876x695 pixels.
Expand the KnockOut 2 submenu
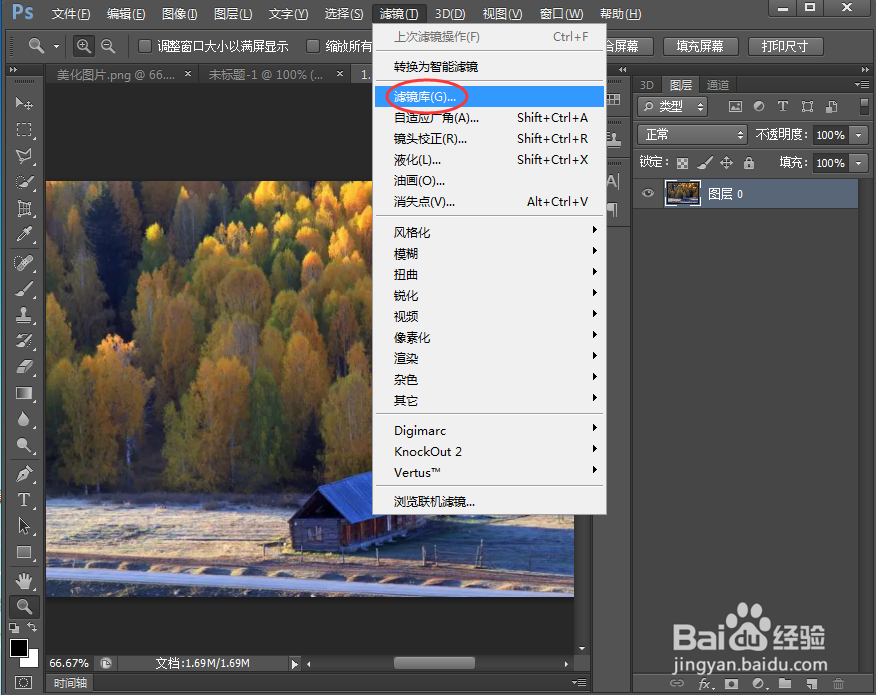[x=489, y=451]
